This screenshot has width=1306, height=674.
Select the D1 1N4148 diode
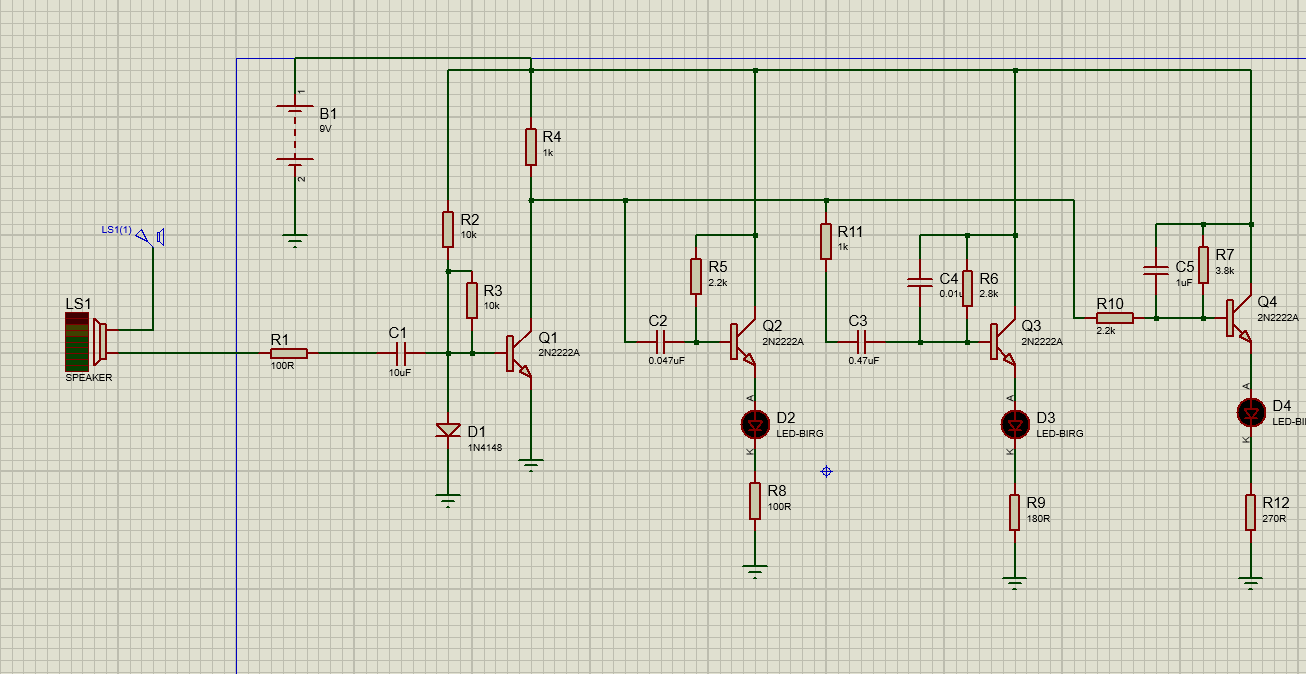(x=448, y=430)
